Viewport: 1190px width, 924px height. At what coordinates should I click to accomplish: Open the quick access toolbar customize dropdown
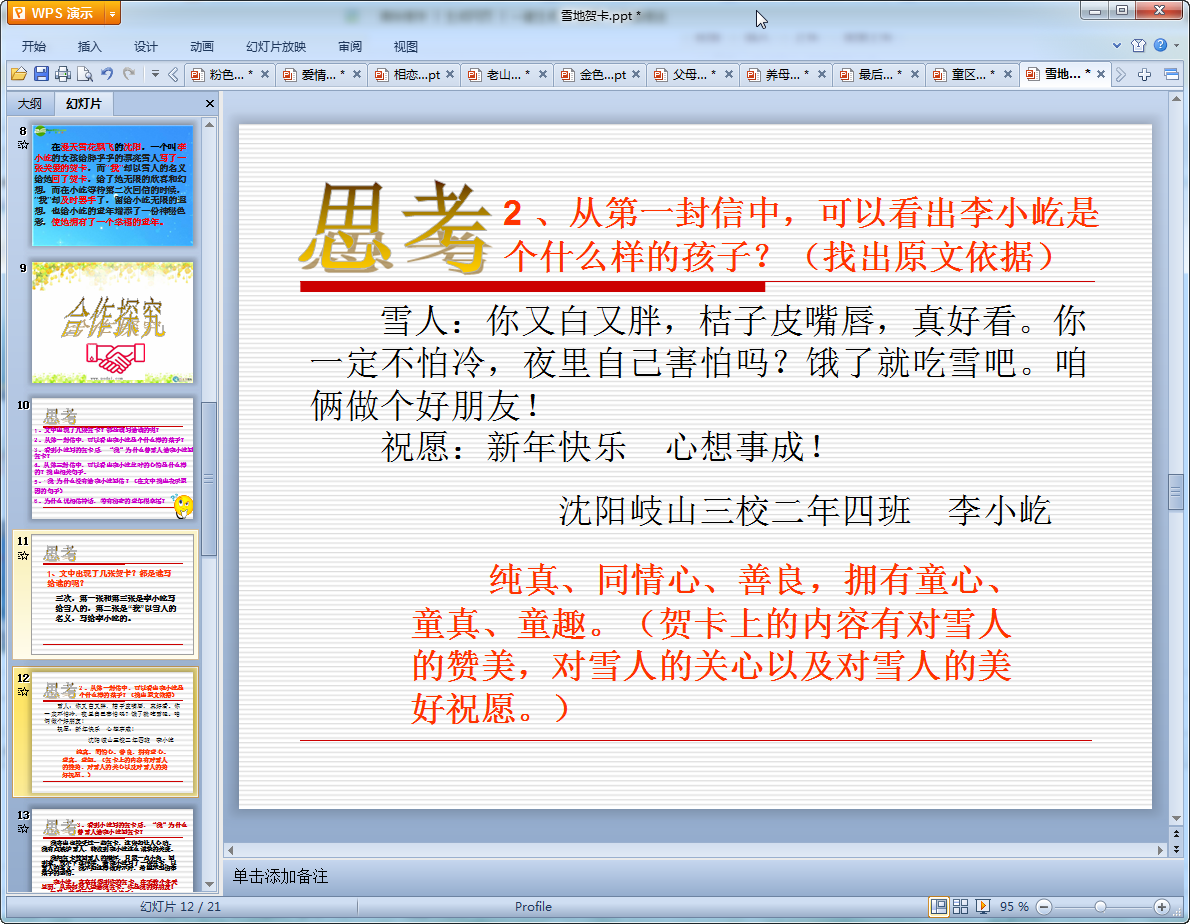click(155, 74)
